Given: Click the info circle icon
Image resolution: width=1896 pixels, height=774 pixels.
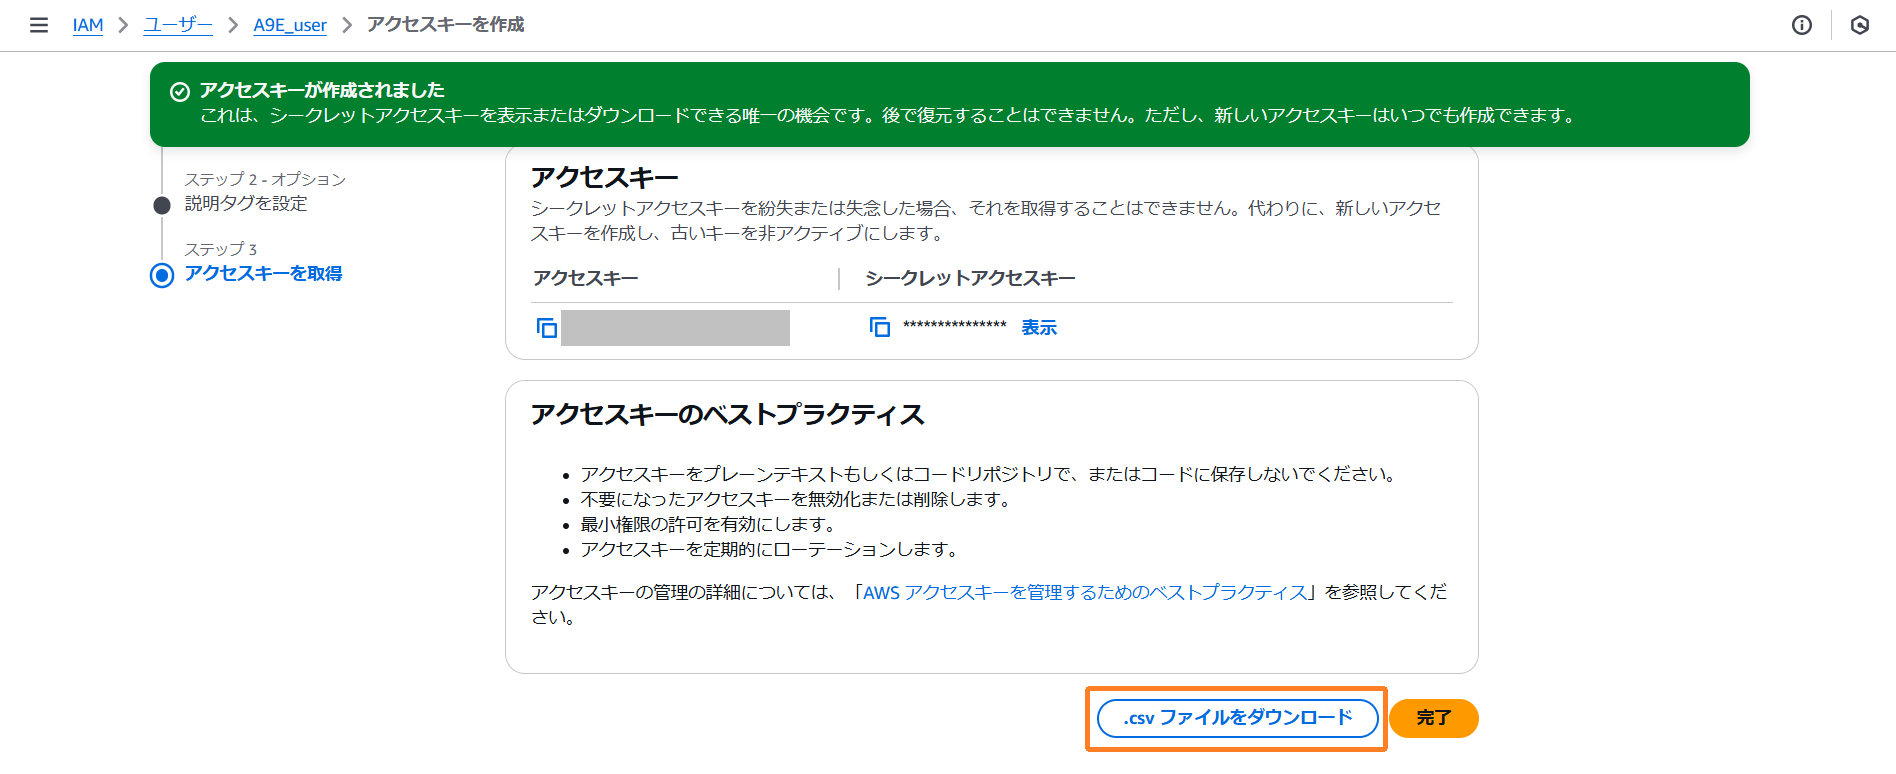Looking at the screenshot, I should pyautogui.click(x=1801, y=25).
